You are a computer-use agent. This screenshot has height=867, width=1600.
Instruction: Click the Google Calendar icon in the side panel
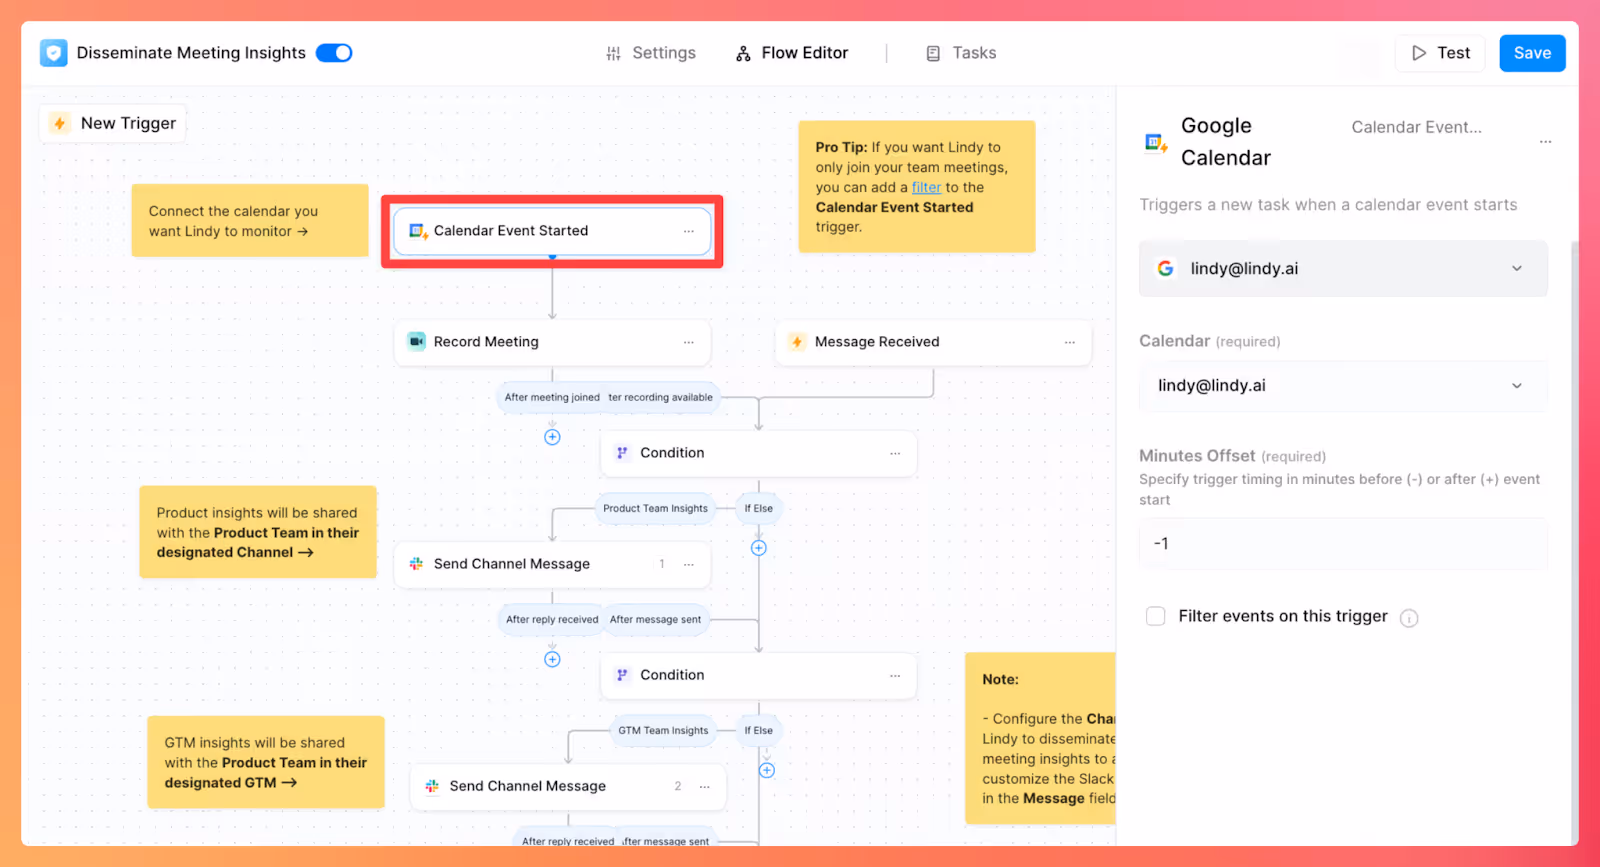pos(1156,143)
